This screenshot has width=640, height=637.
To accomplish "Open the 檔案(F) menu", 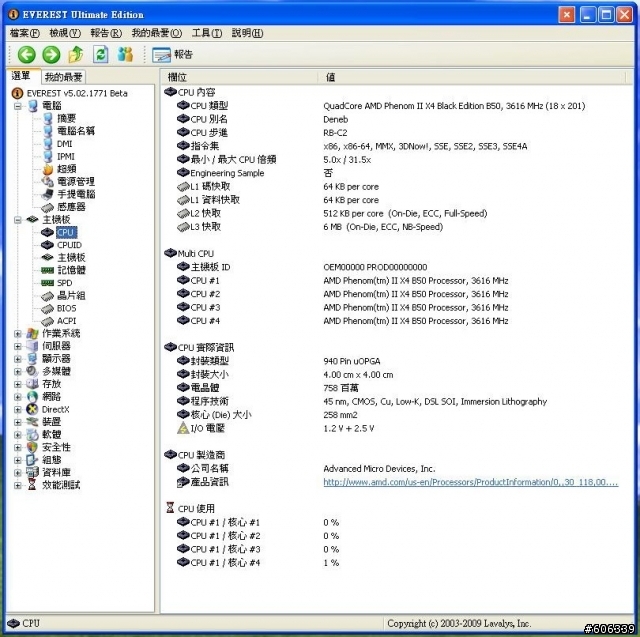I will (x=24, y=33).
